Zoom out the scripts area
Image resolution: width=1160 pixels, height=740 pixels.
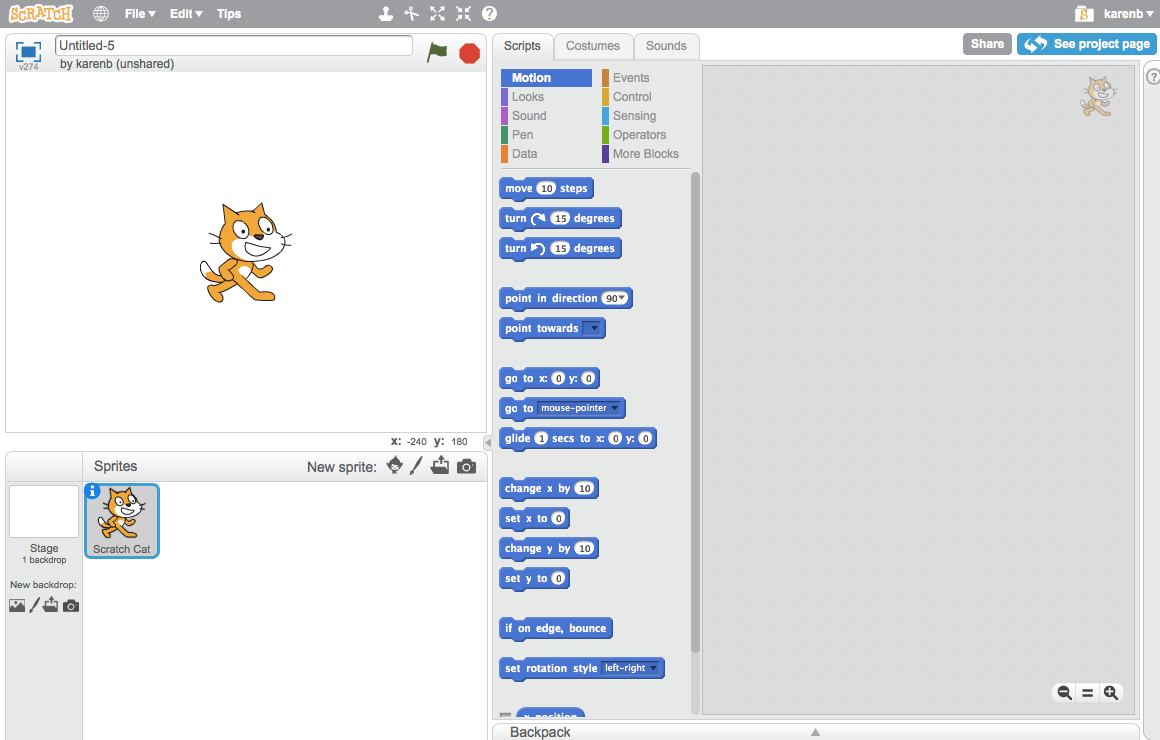[1064, 693]
